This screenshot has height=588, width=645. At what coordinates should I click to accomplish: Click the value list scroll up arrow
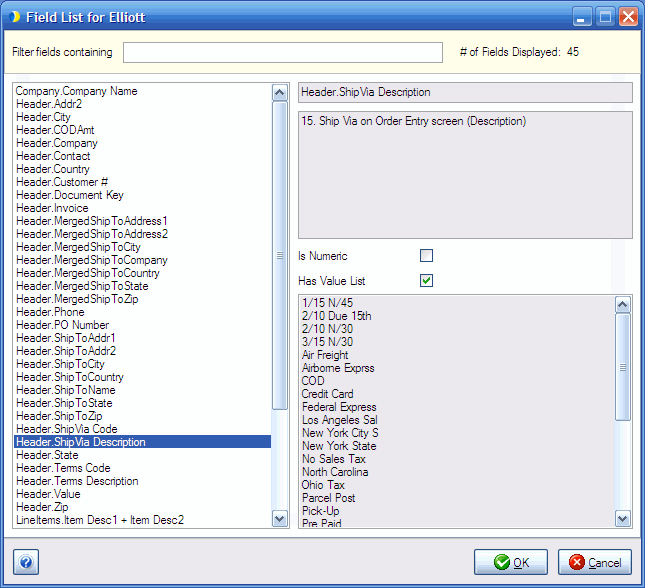(x=622, y=305)
